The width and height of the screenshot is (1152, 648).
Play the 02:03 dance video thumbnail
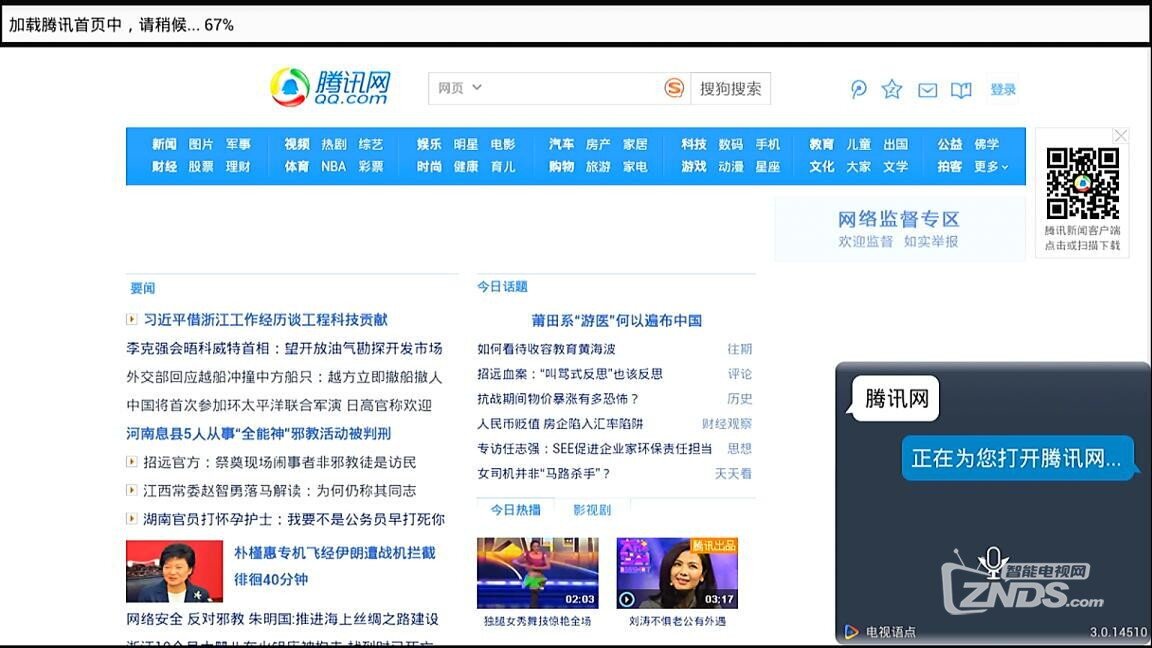(538, 573)
